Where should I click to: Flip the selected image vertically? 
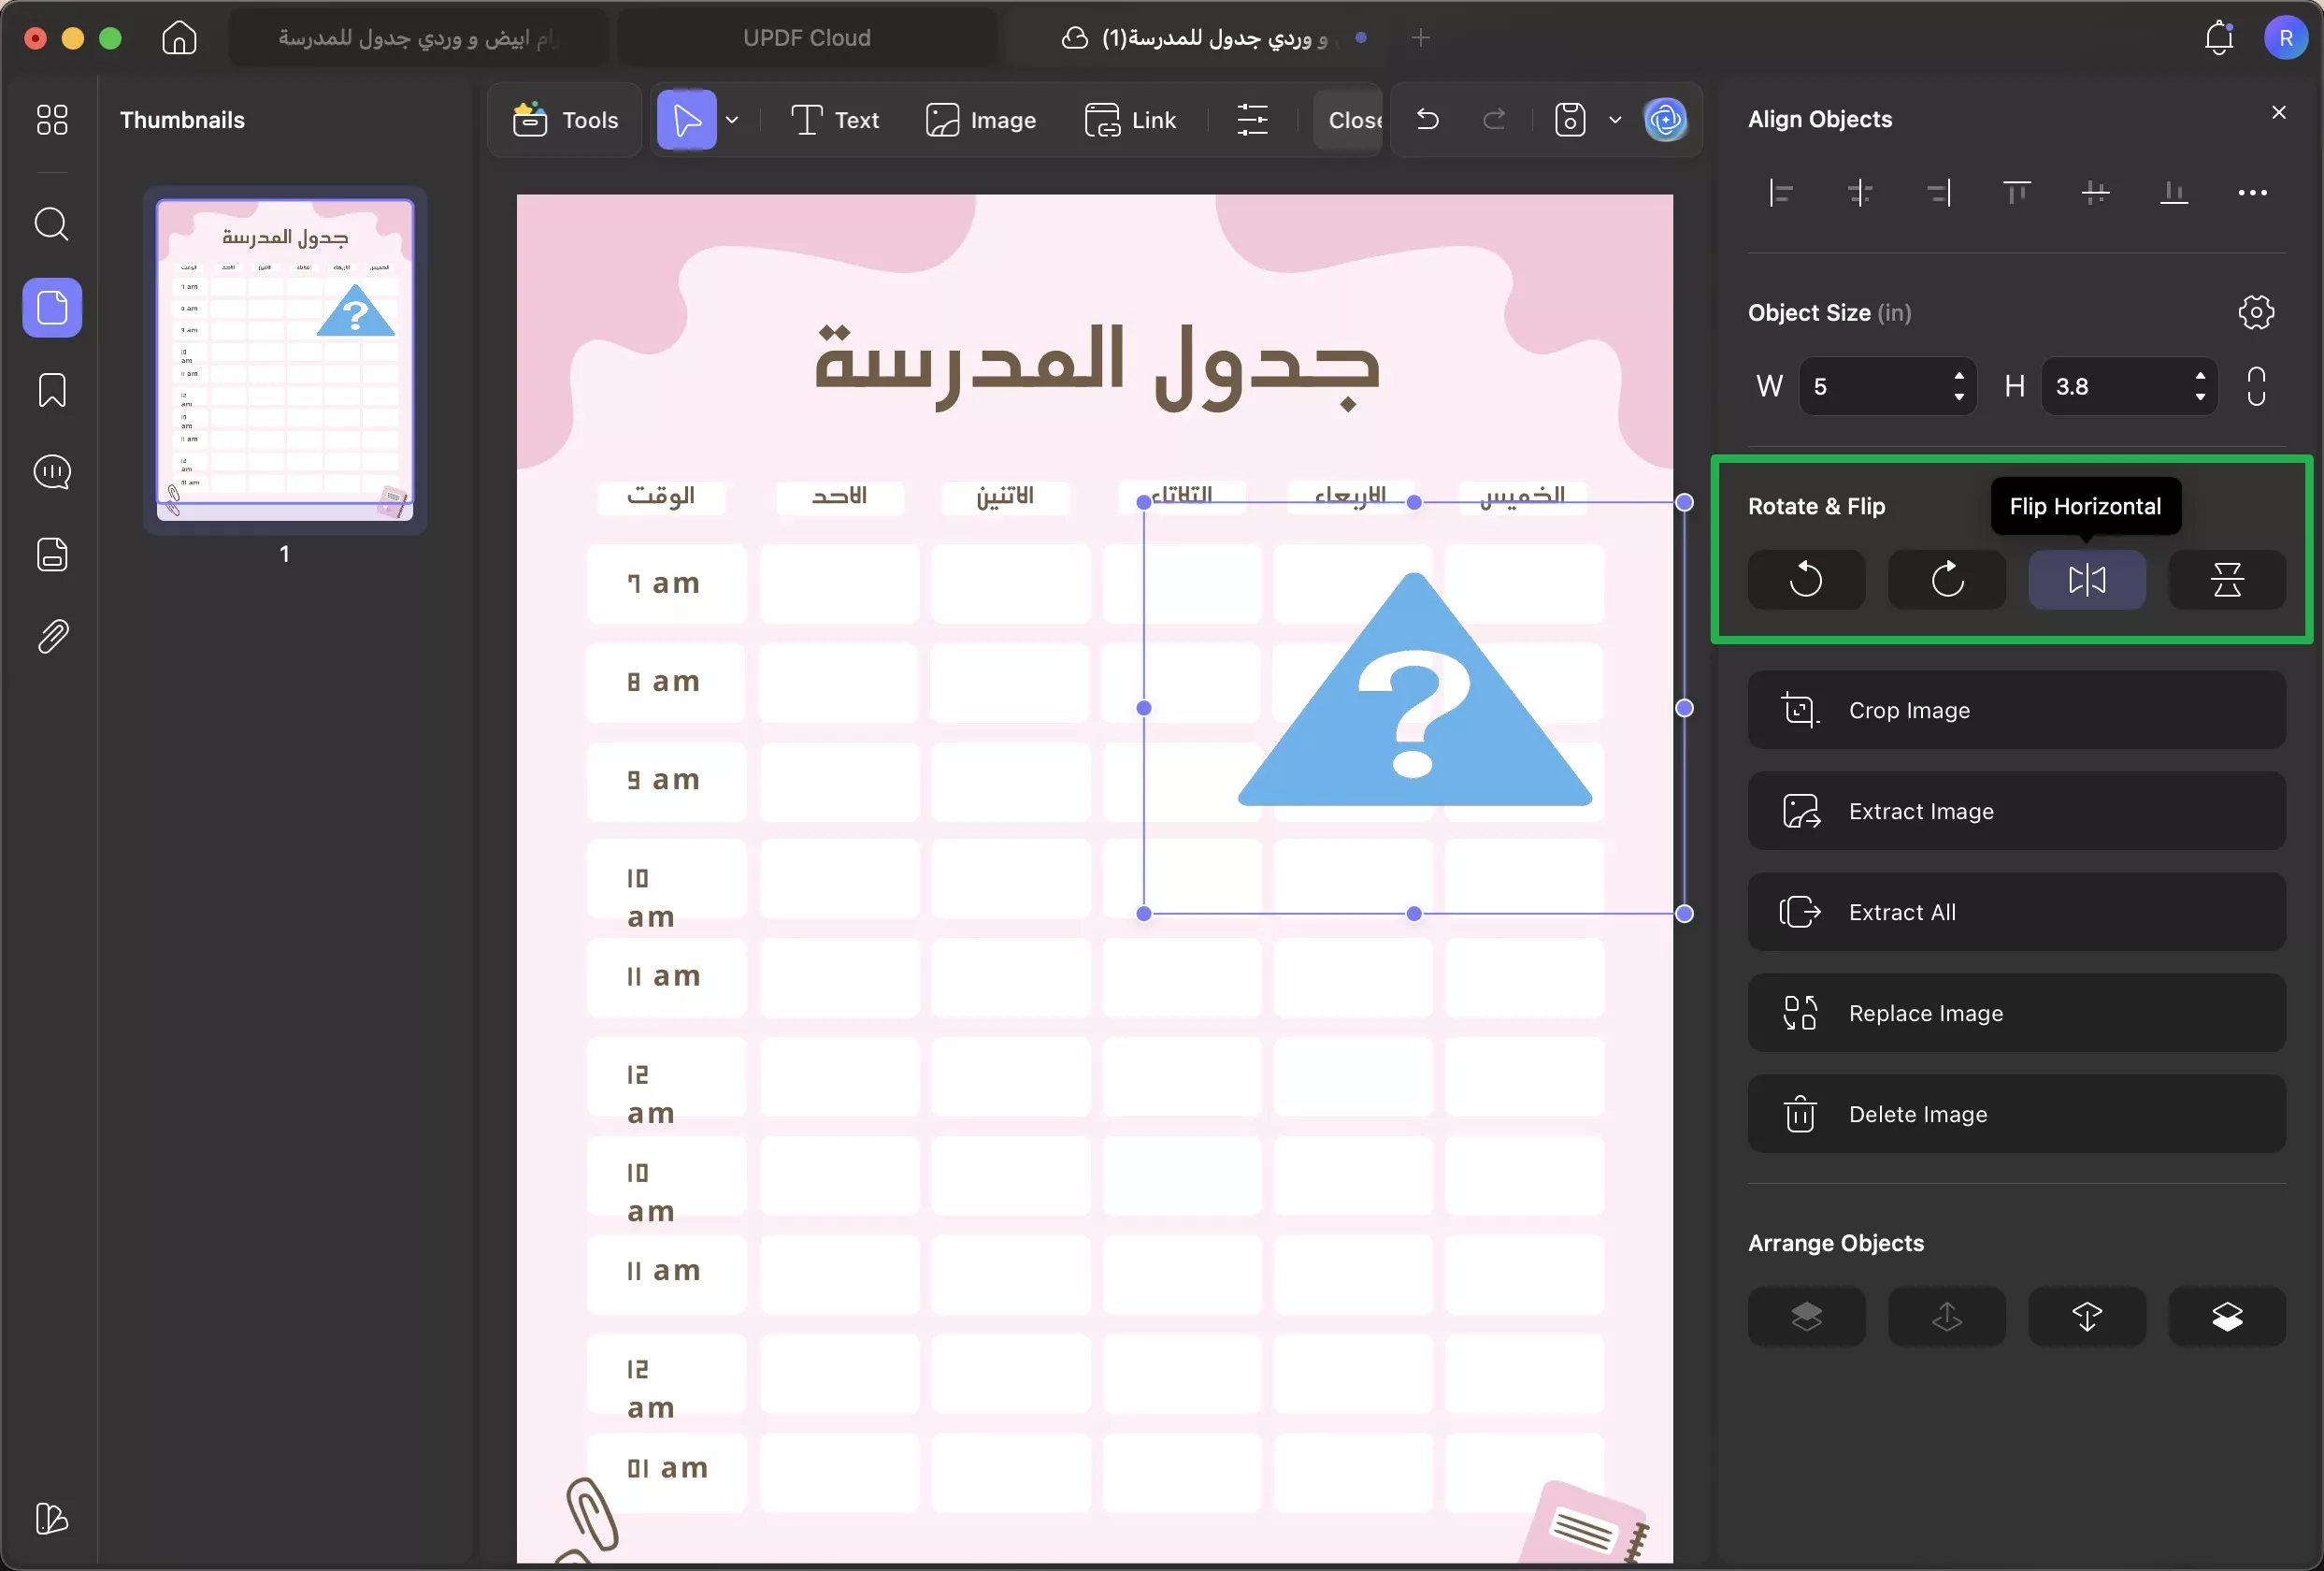coord(2228,580)
